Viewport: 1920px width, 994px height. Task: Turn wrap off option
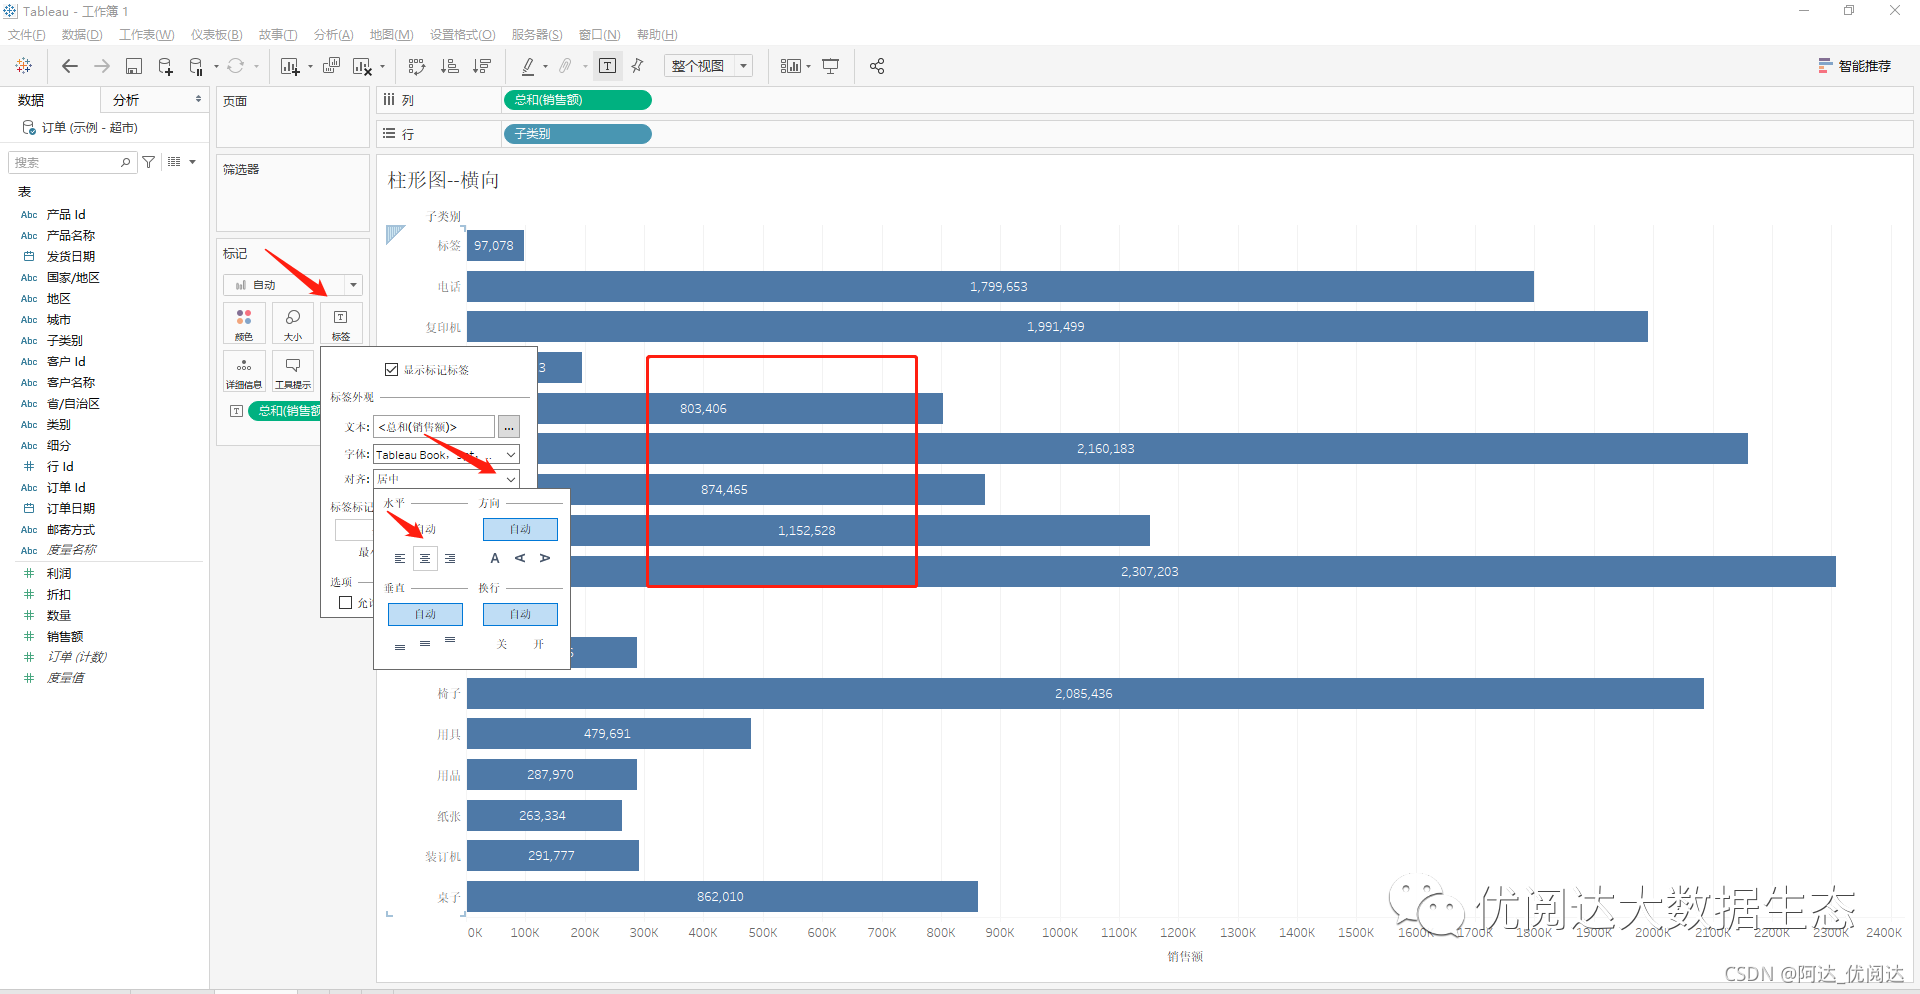click(502, 644)
